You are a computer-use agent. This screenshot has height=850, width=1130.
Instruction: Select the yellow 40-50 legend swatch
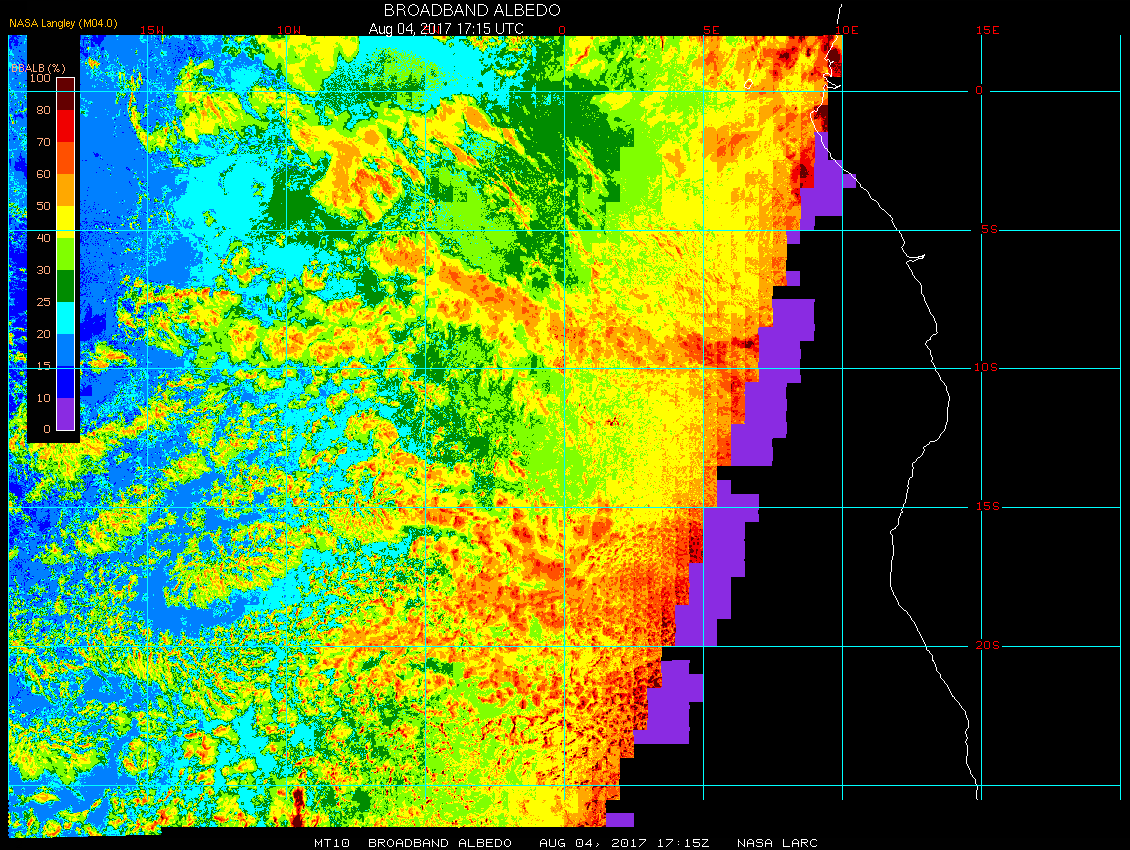click(66, 222)
